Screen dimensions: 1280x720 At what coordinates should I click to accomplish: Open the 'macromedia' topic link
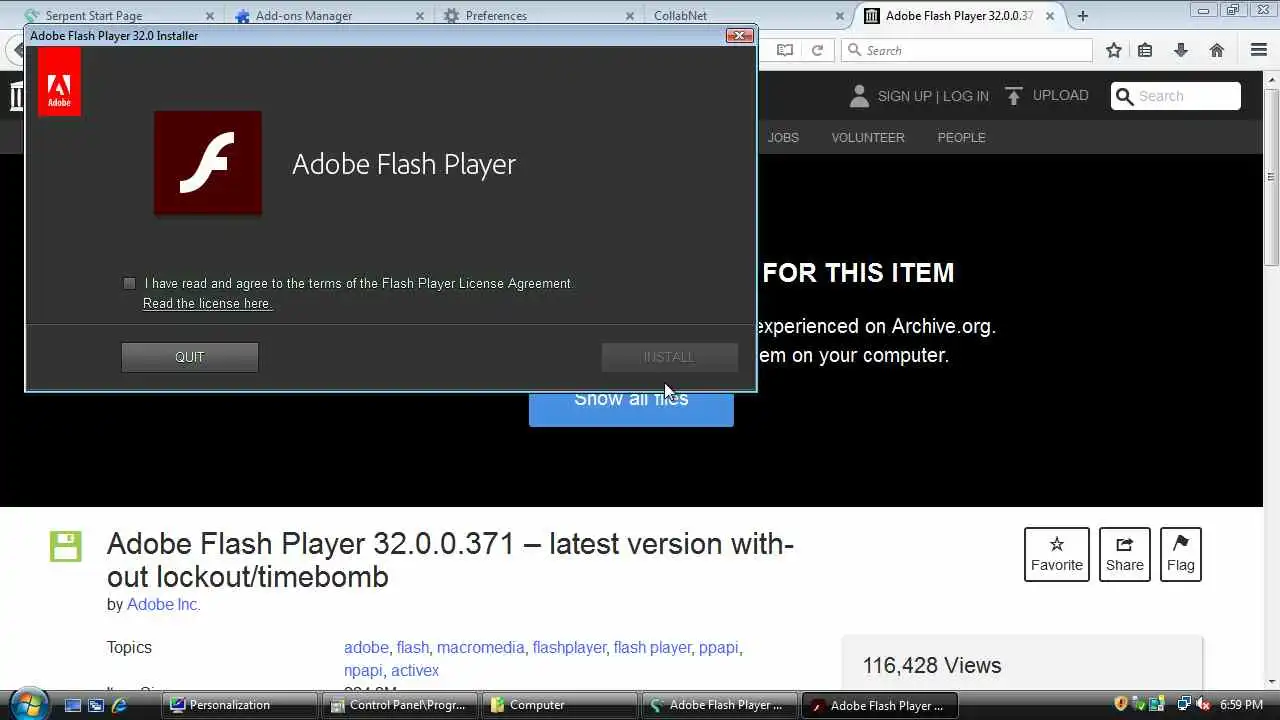pyautogui.click(x=481, y=648)
